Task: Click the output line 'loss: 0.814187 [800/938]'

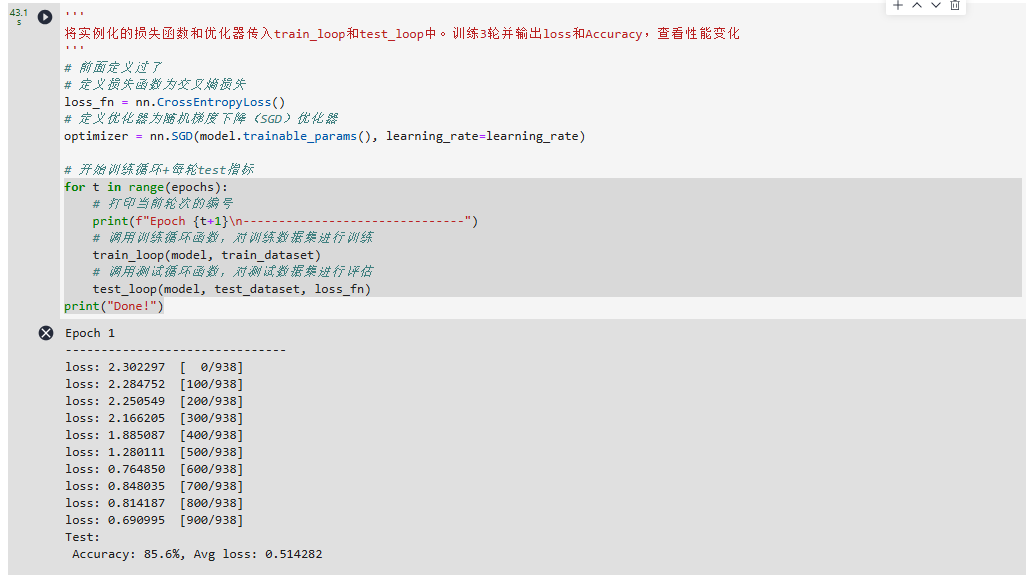Action: tap(154, 504)
